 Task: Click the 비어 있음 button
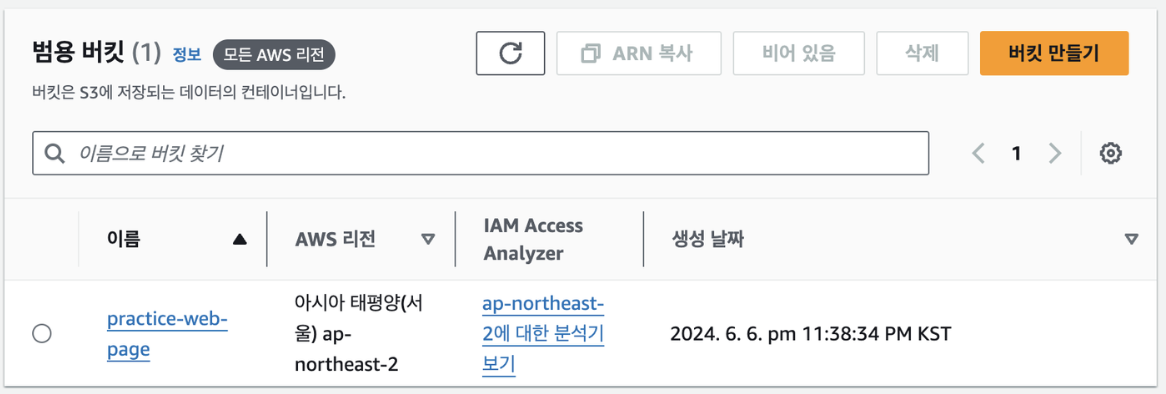(799, 53)
